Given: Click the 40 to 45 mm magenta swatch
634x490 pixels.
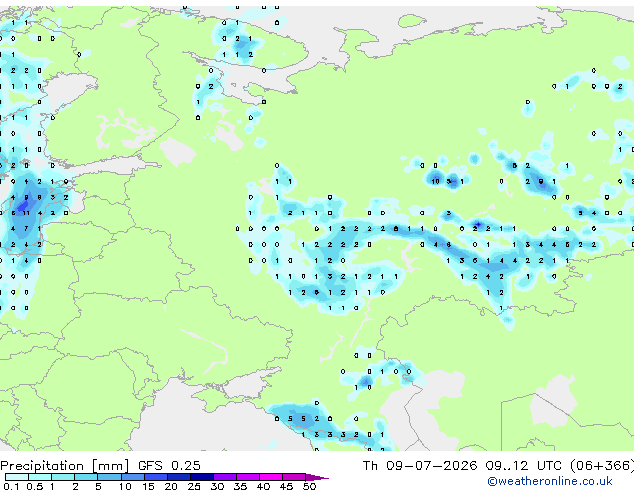Looking at the screenshot, I should [271, 477].
